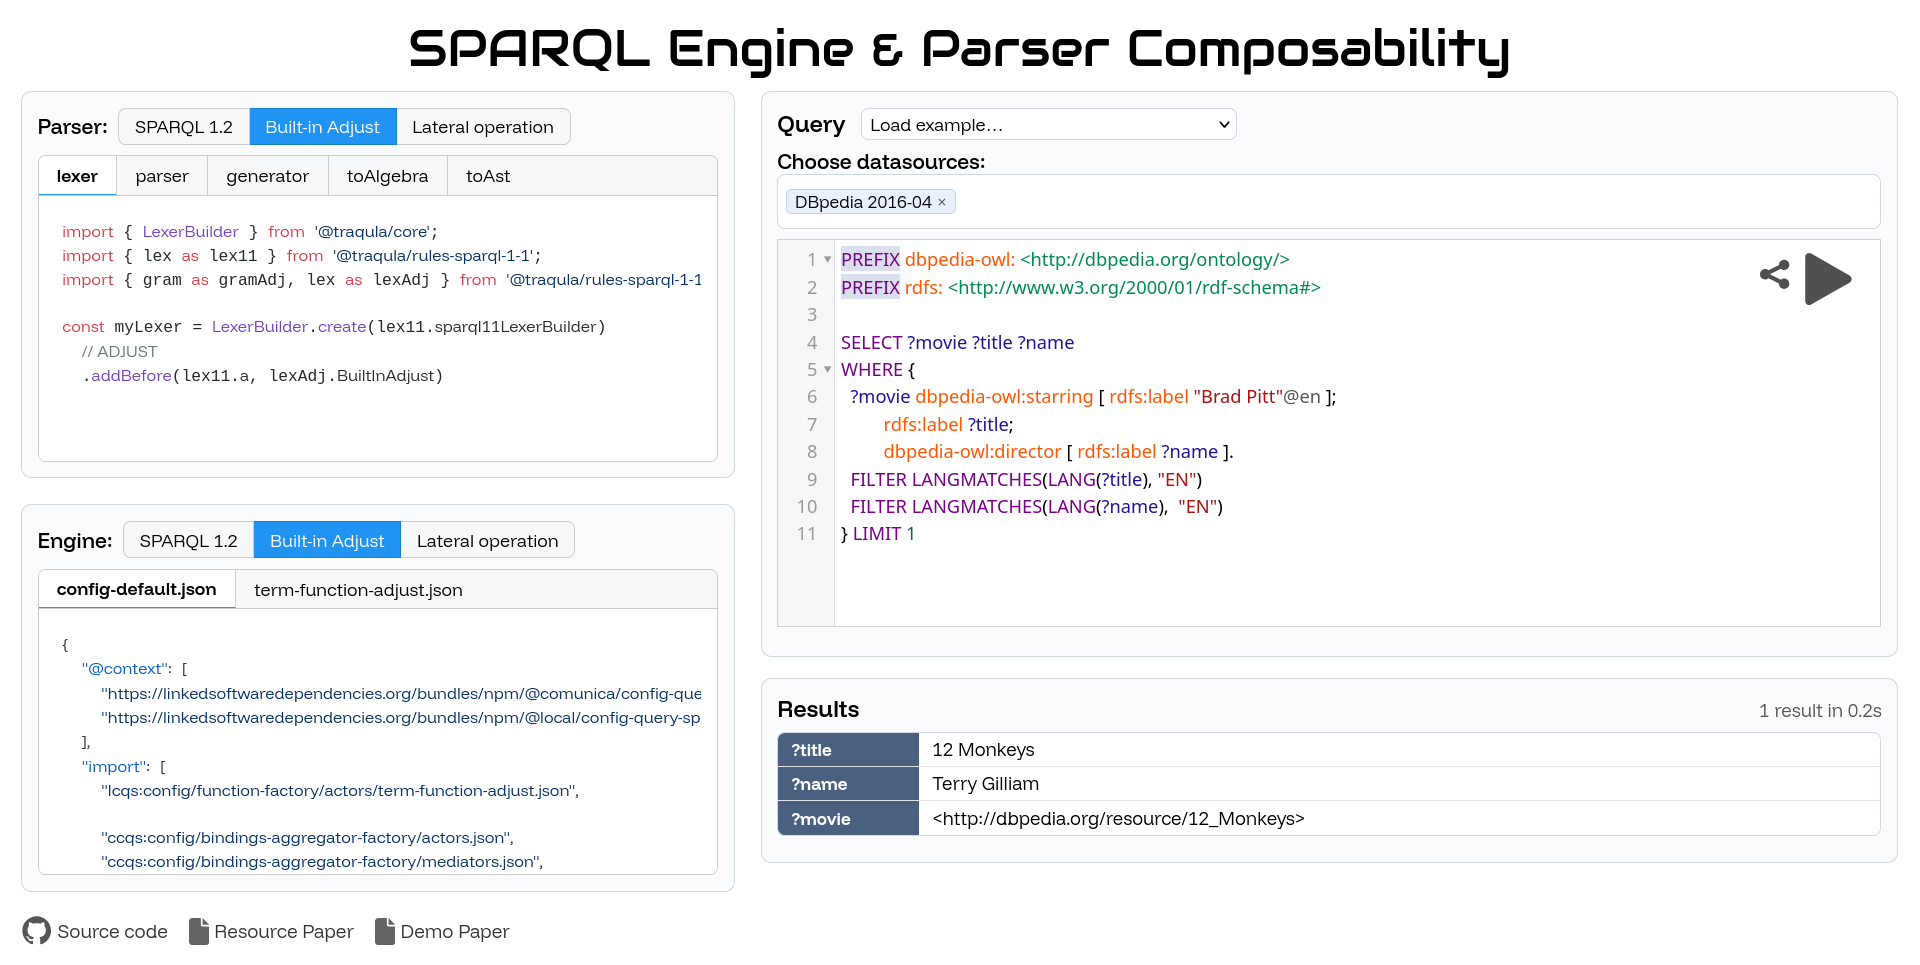Click the Resource Paper document icon
1920x965 pixels.
[198, 931]
